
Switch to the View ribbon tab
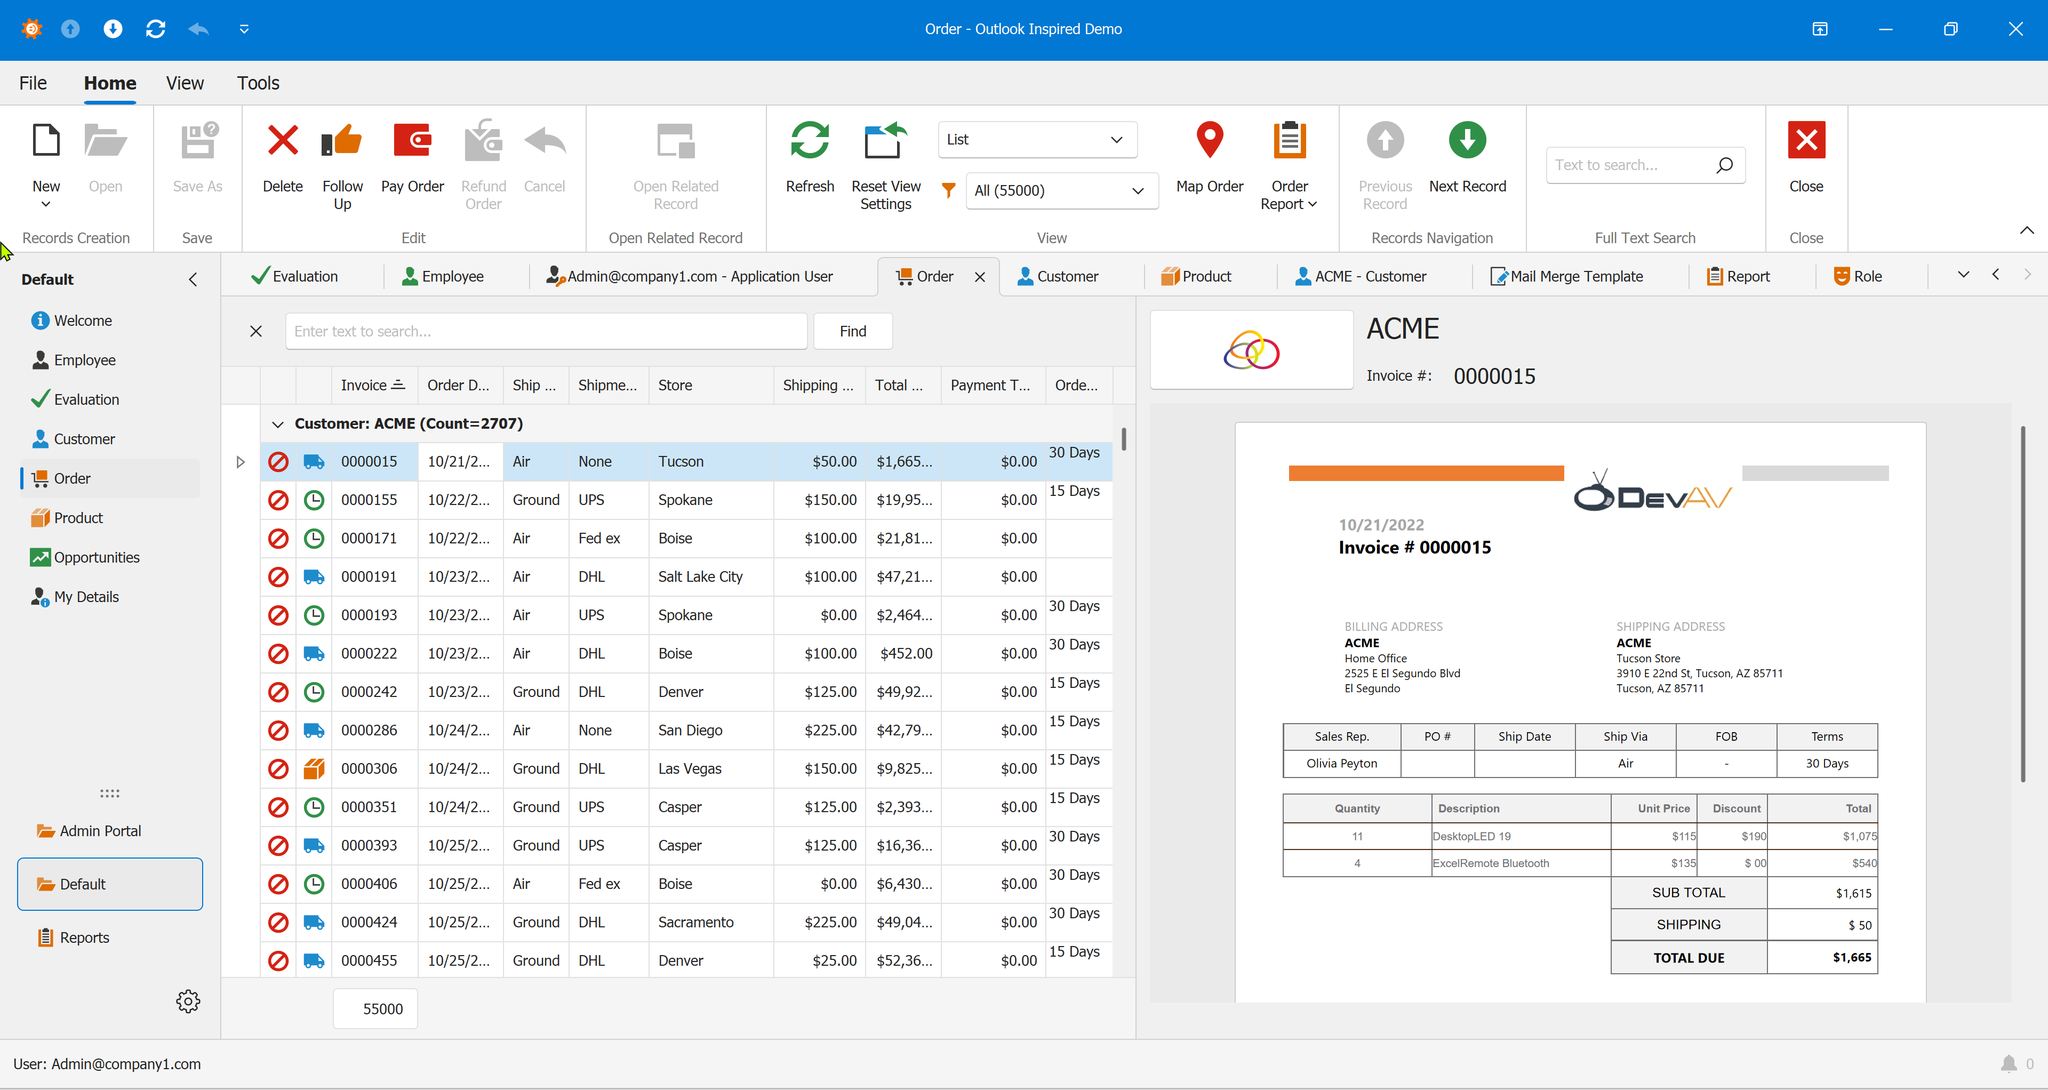(x=185, y=83)
